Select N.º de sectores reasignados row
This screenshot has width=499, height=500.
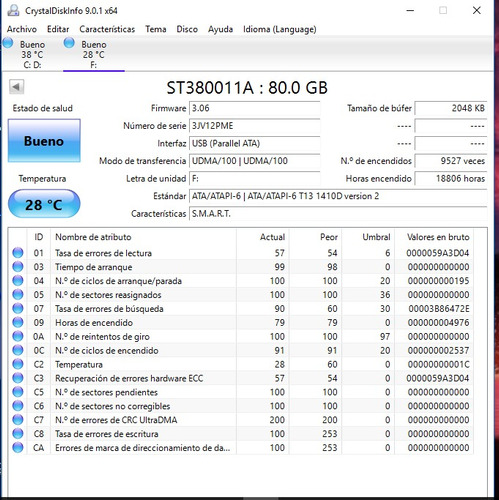coord(241,295)
